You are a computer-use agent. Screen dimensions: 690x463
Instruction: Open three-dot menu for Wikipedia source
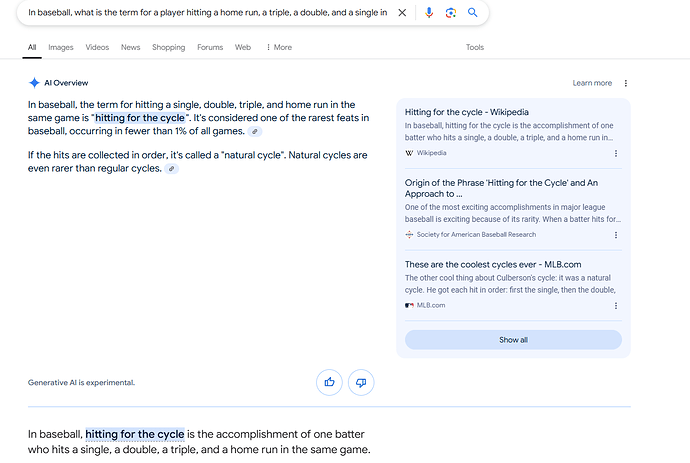[x=616, y=153]
